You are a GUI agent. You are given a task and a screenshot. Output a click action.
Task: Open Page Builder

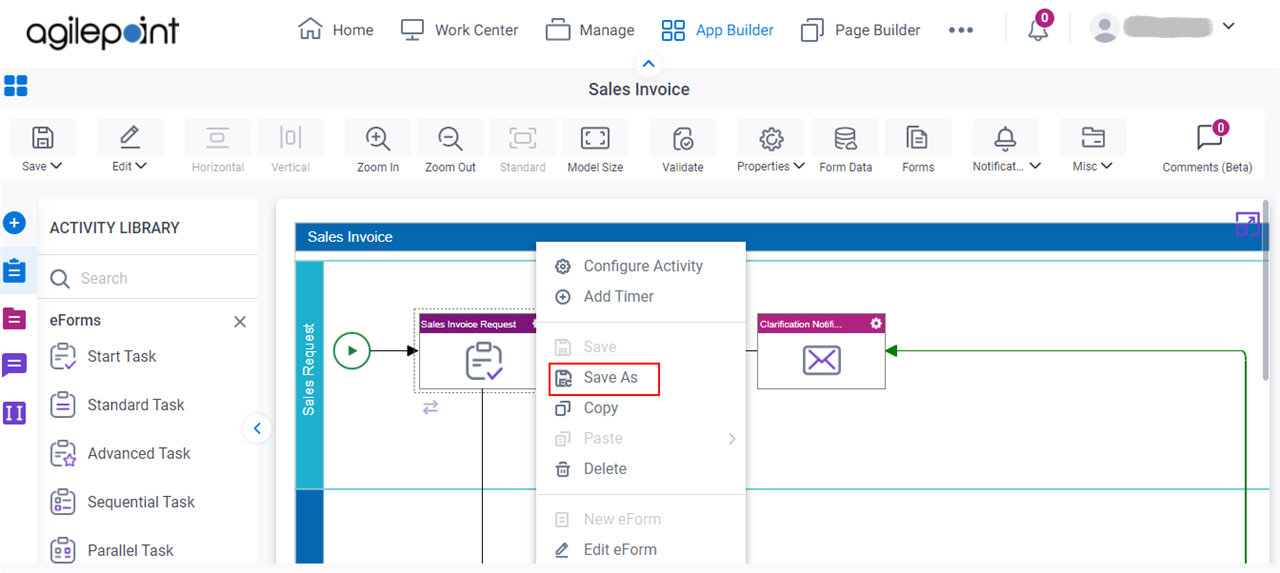861,30
